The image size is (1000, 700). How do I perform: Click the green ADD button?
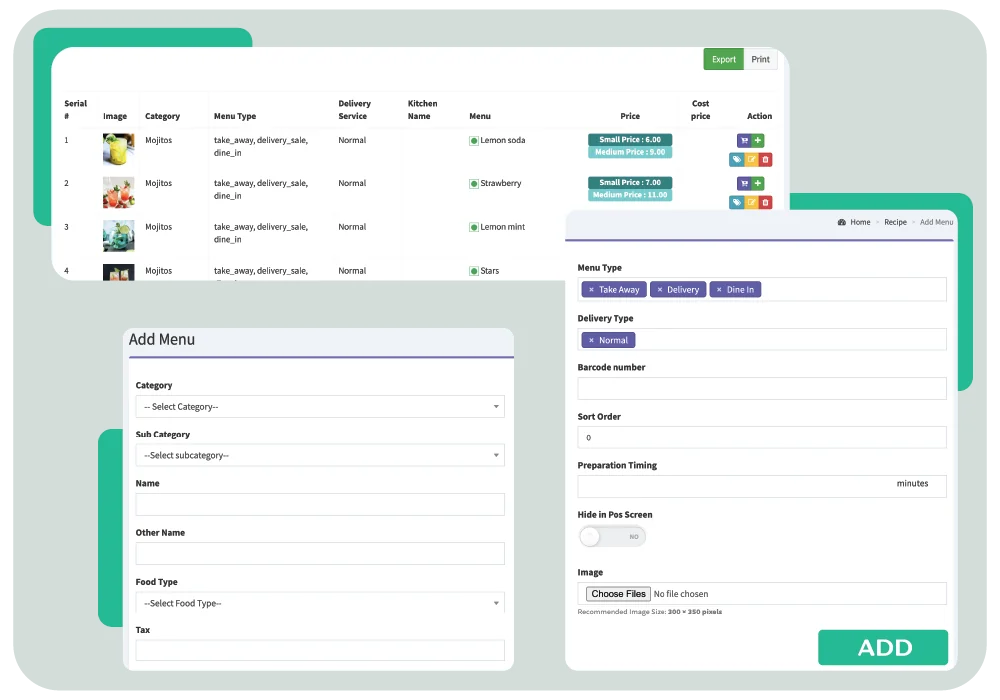point(883,647)
